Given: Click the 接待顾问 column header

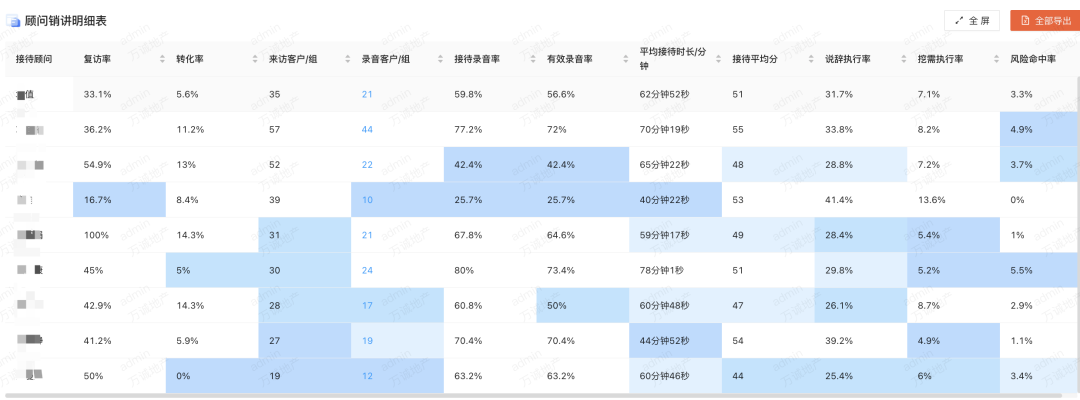Looking at the screenshot, I should click(33, 59).
